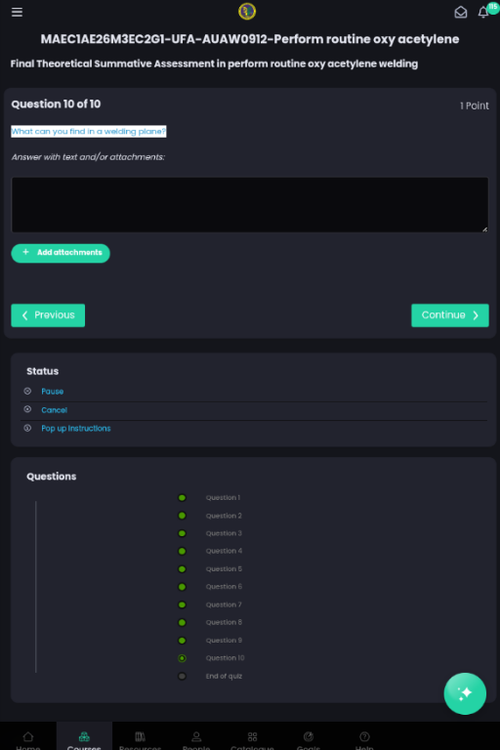The width and height of the screenshot is (500, 750).
Task: Select the Question 1 status dot
Action: pos(182,497)
